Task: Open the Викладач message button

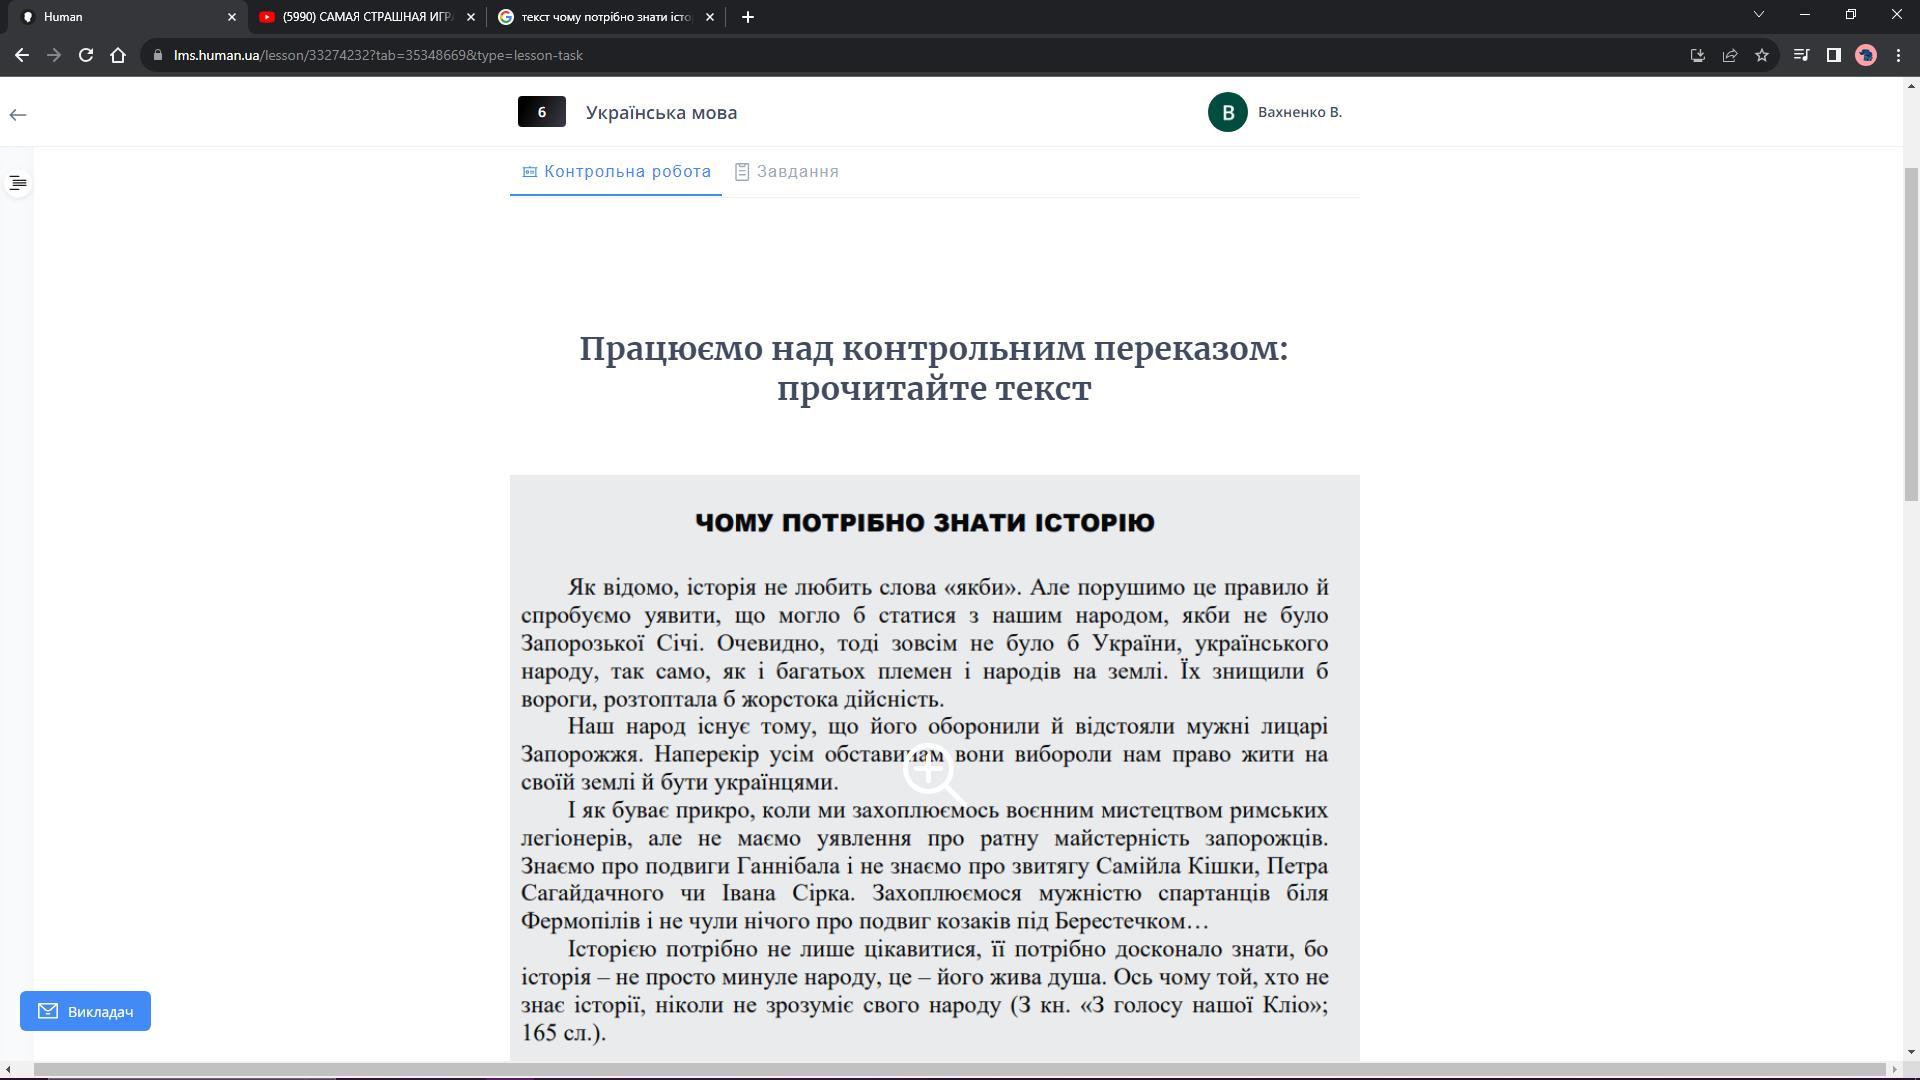Action: pyautogui.click(x=85, y=1011)
